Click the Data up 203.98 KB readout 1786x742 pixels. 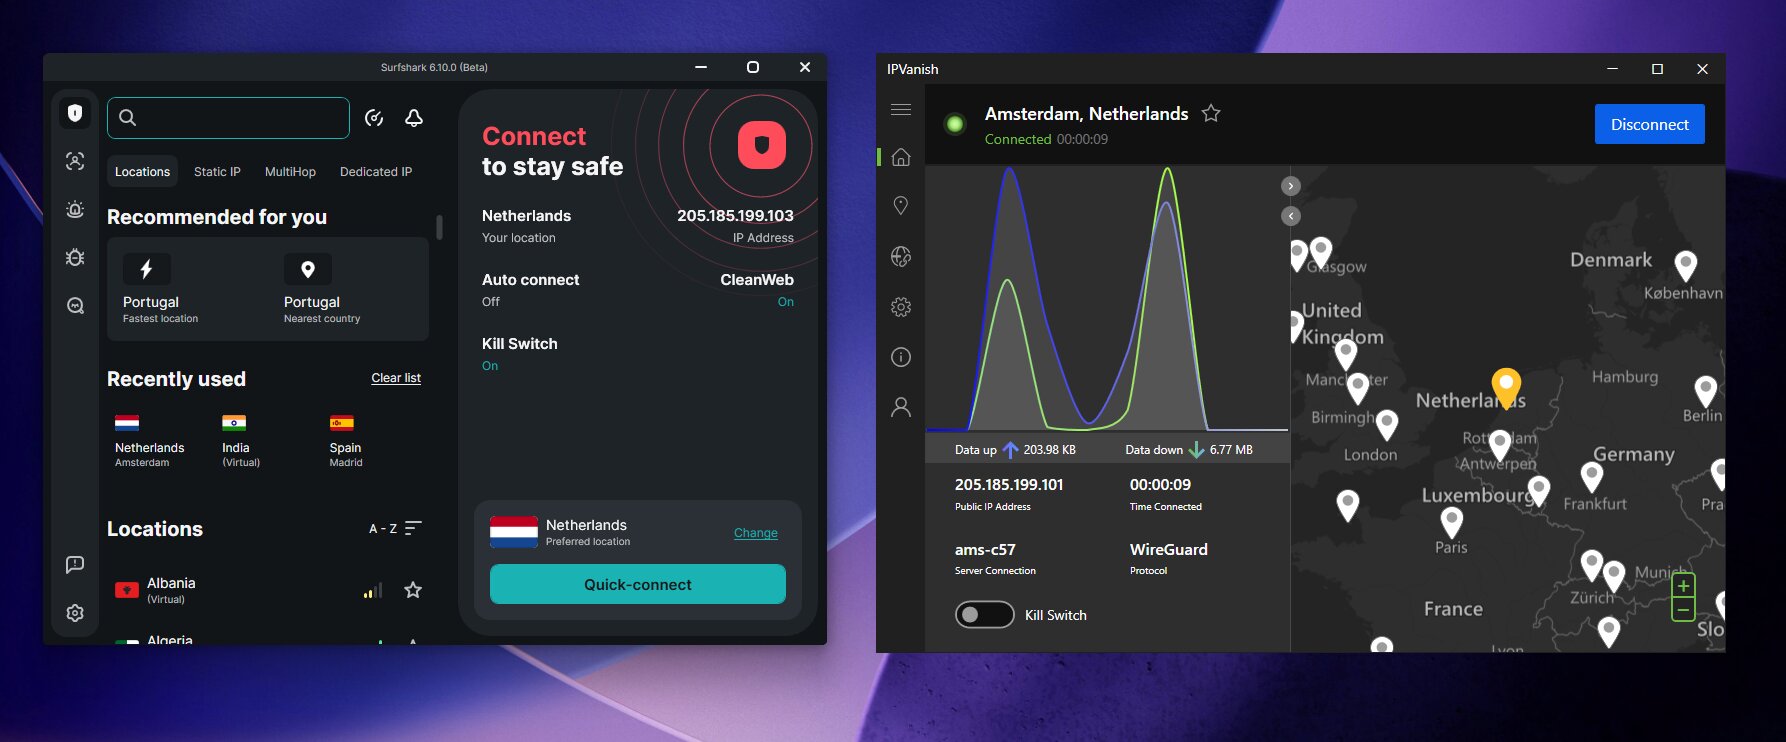point(1015,450)
